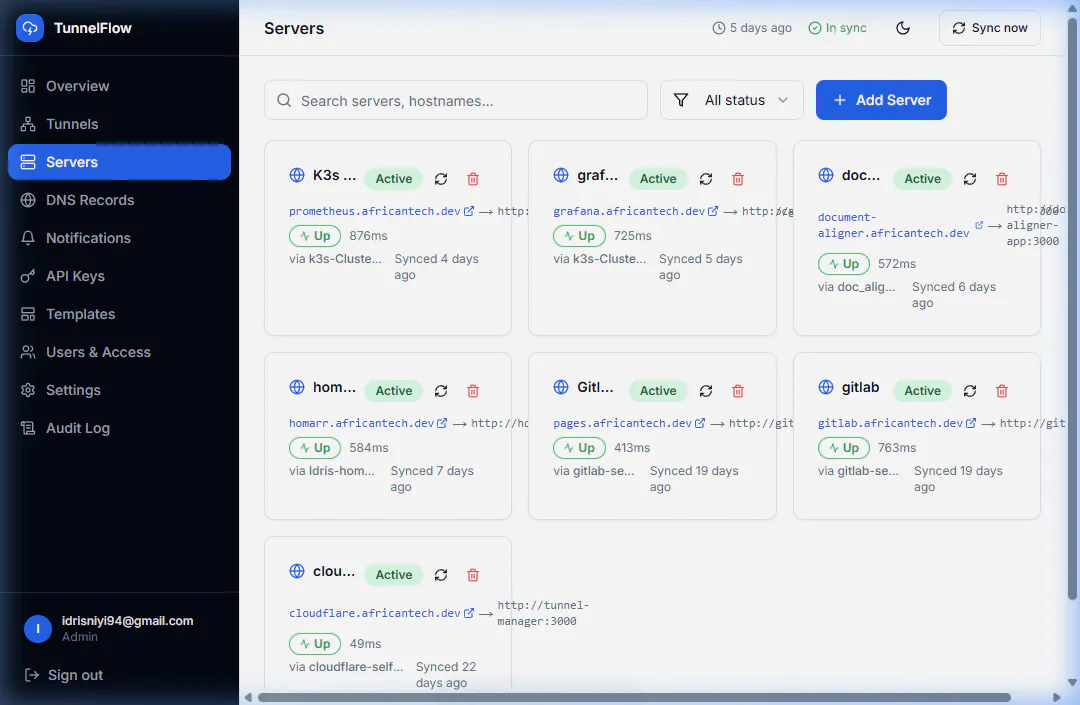Resync the gitlab server card
The image size is (1080, 705).
pyautogui.click(x=970, y=391)
